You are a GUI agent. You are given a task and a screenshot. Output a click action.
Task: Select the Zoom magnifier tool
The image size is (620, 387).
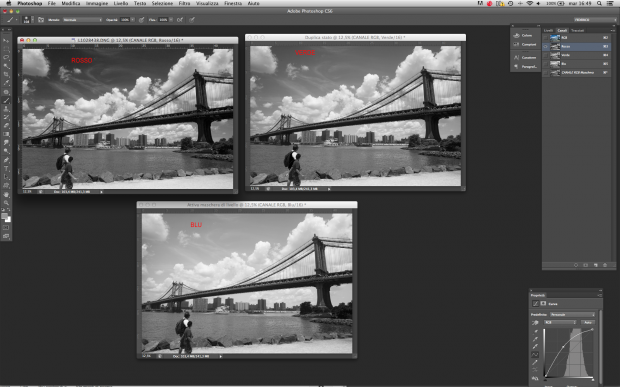coord(6,203)
